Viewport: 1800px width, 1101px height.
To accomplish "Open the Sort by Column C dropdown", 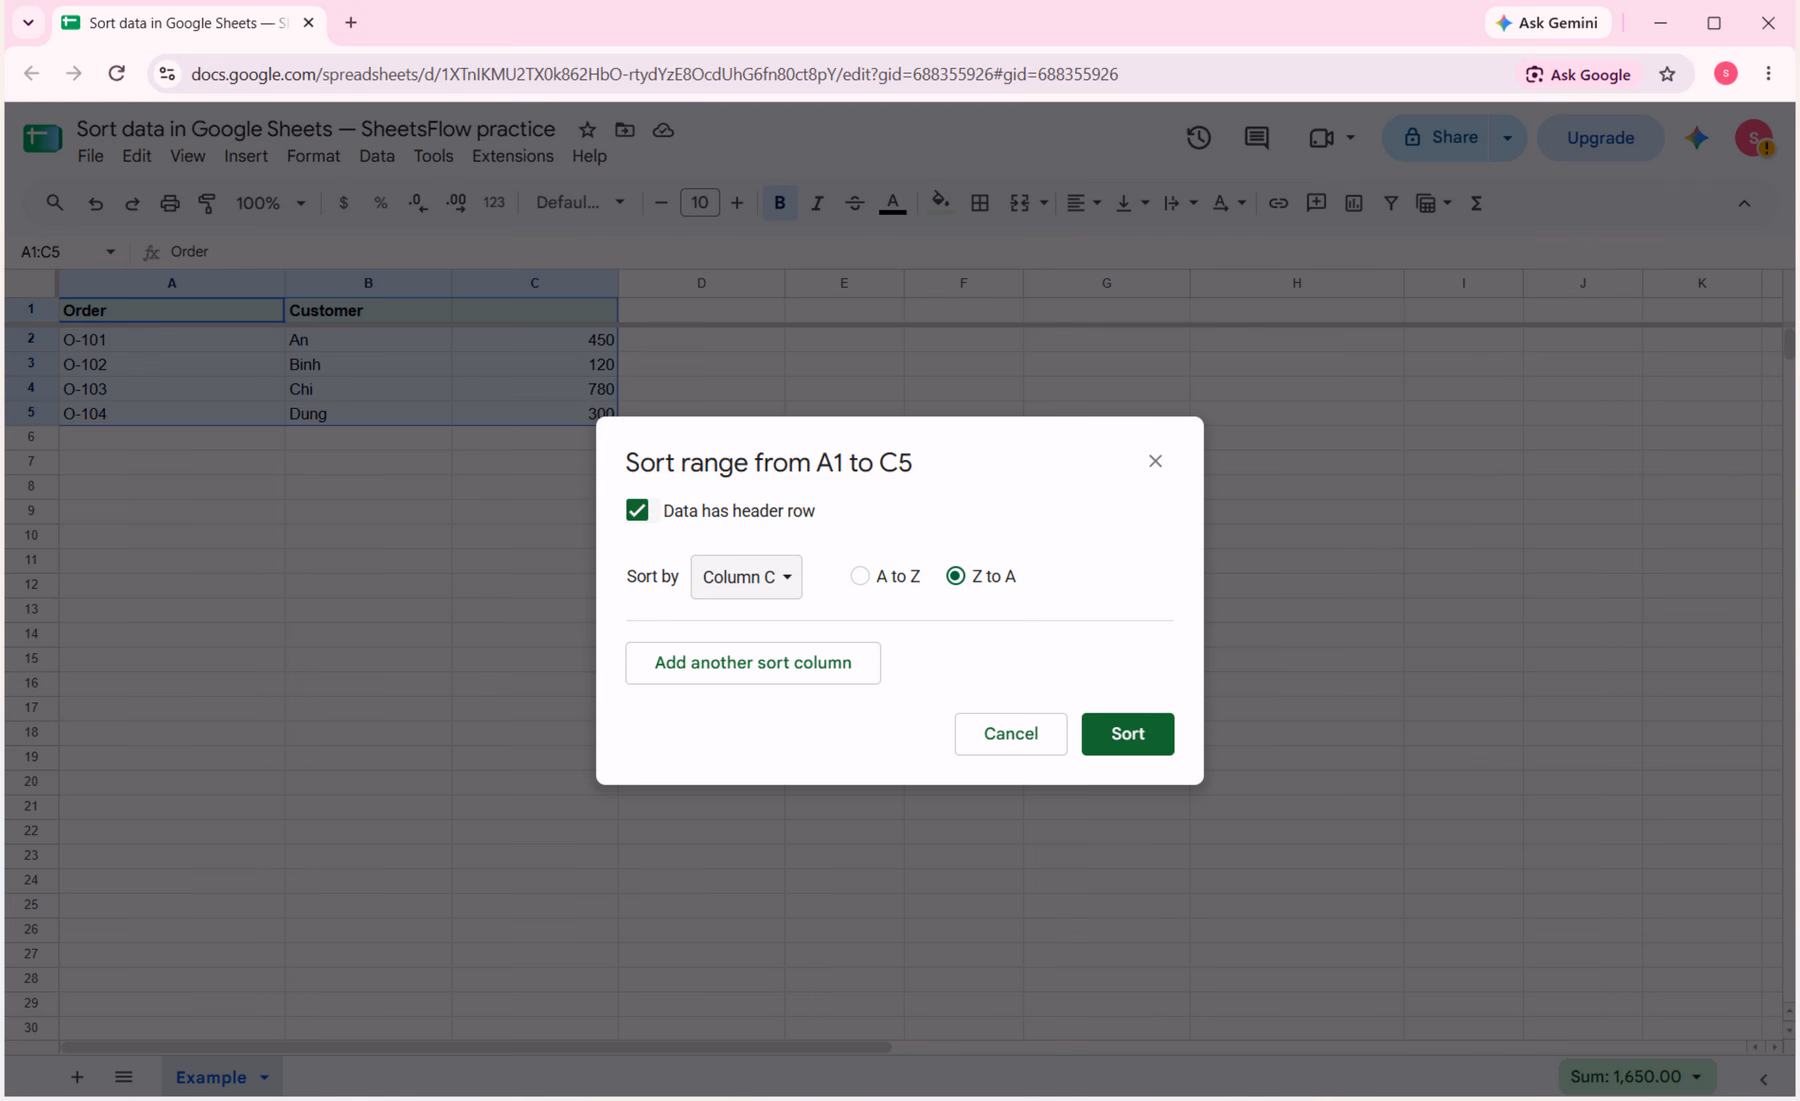I will [x=746, y=577].
